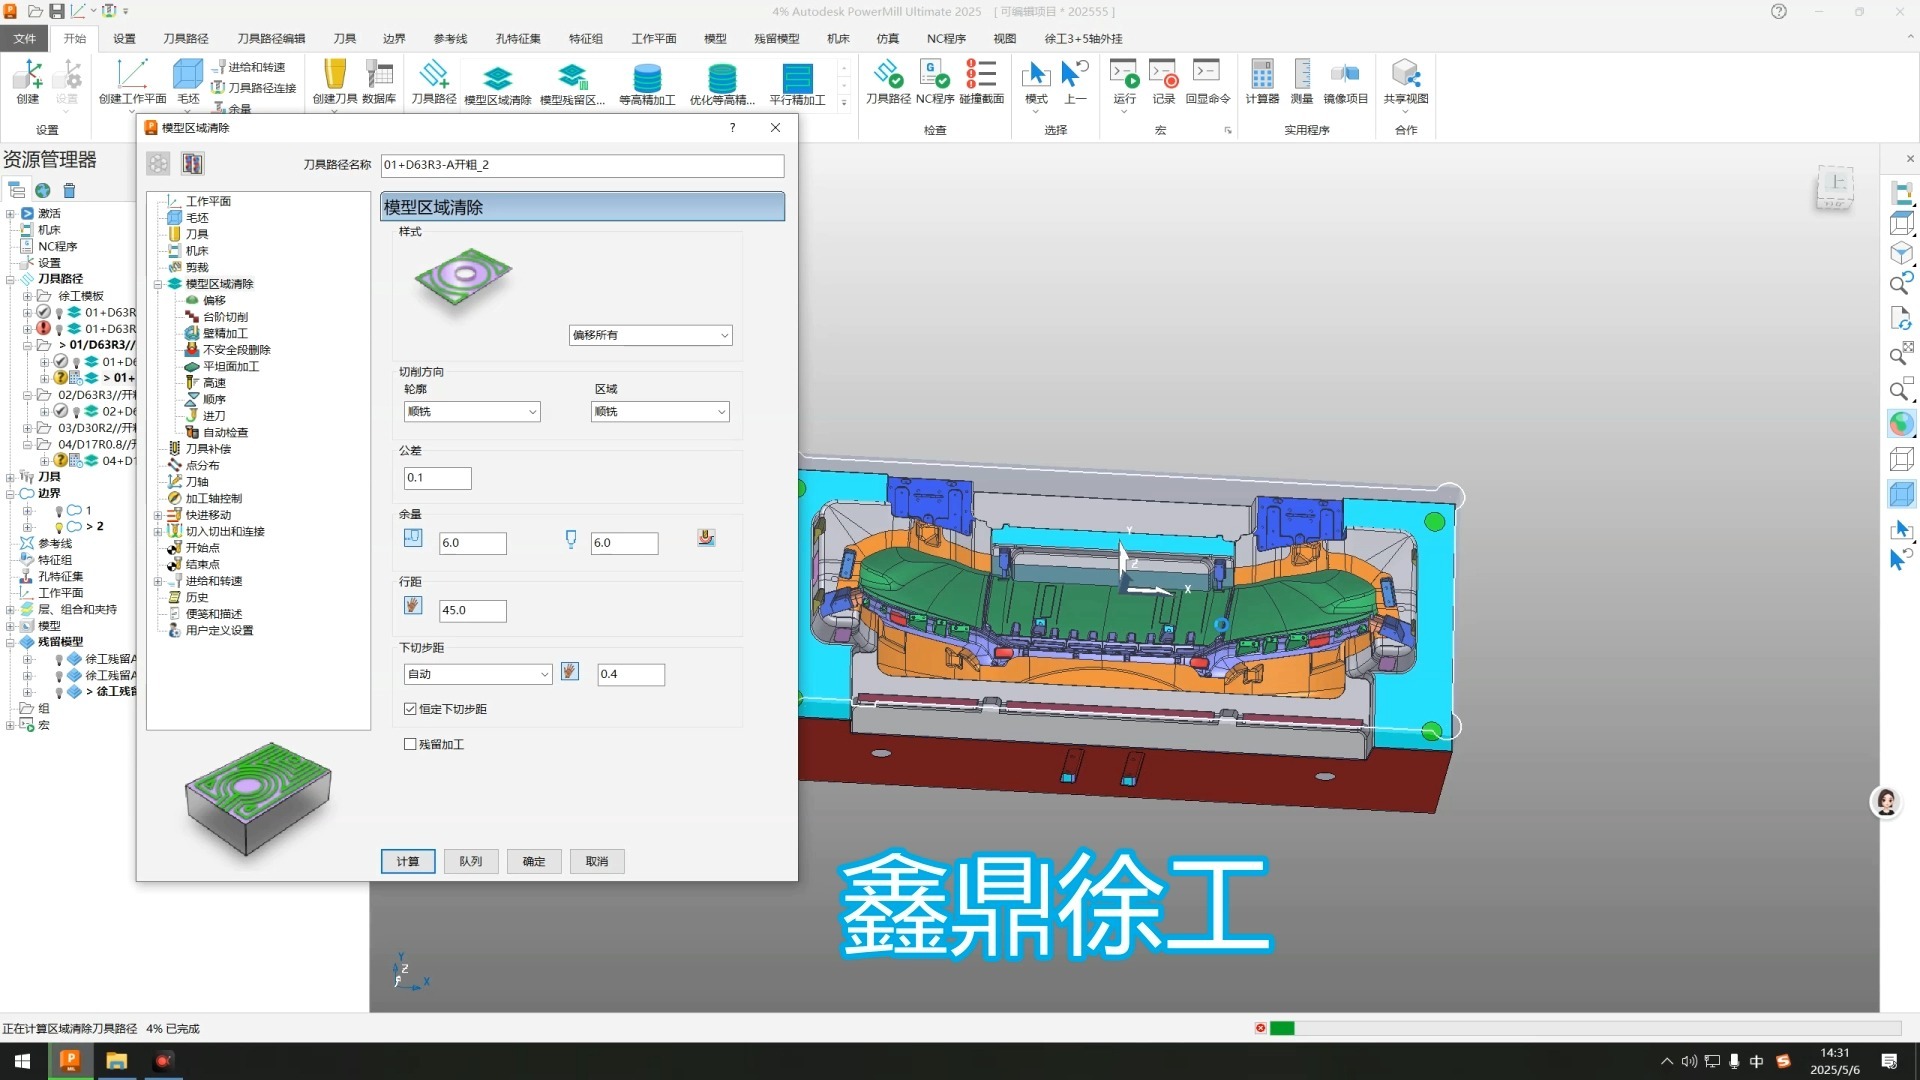Open the 边界 ribbon tab

[394, 38]
